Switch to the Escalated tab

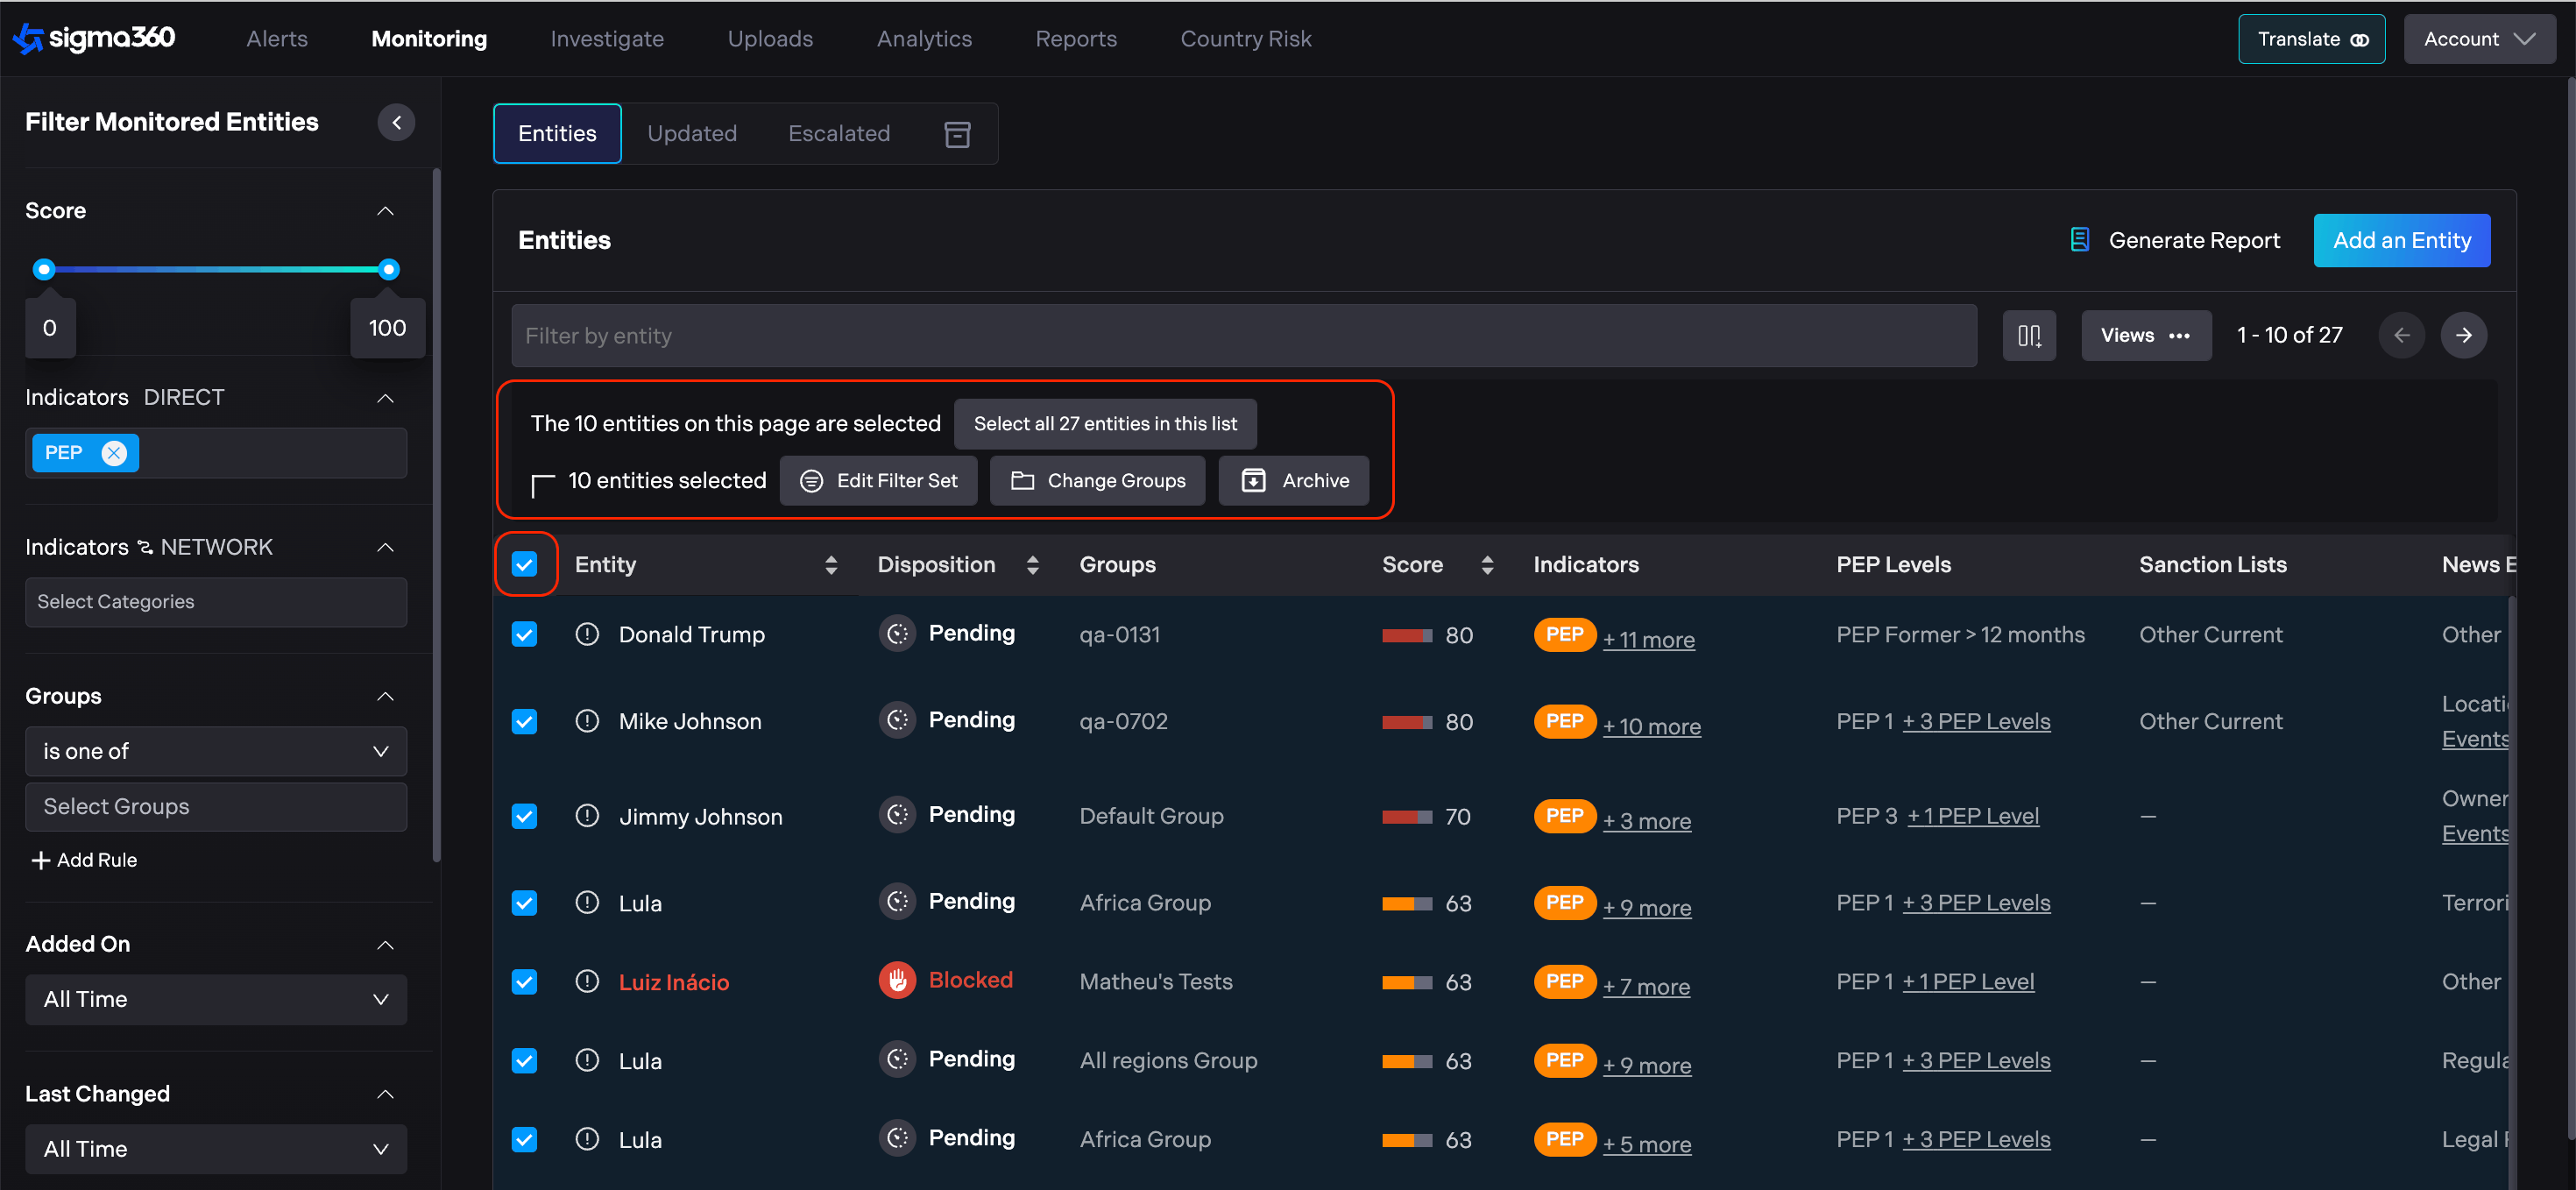[x=838, y=133]
